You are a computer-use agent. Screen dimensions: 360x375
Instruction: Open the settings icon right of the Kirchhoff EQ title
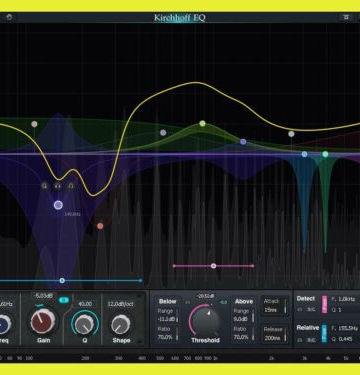point(346,17)
